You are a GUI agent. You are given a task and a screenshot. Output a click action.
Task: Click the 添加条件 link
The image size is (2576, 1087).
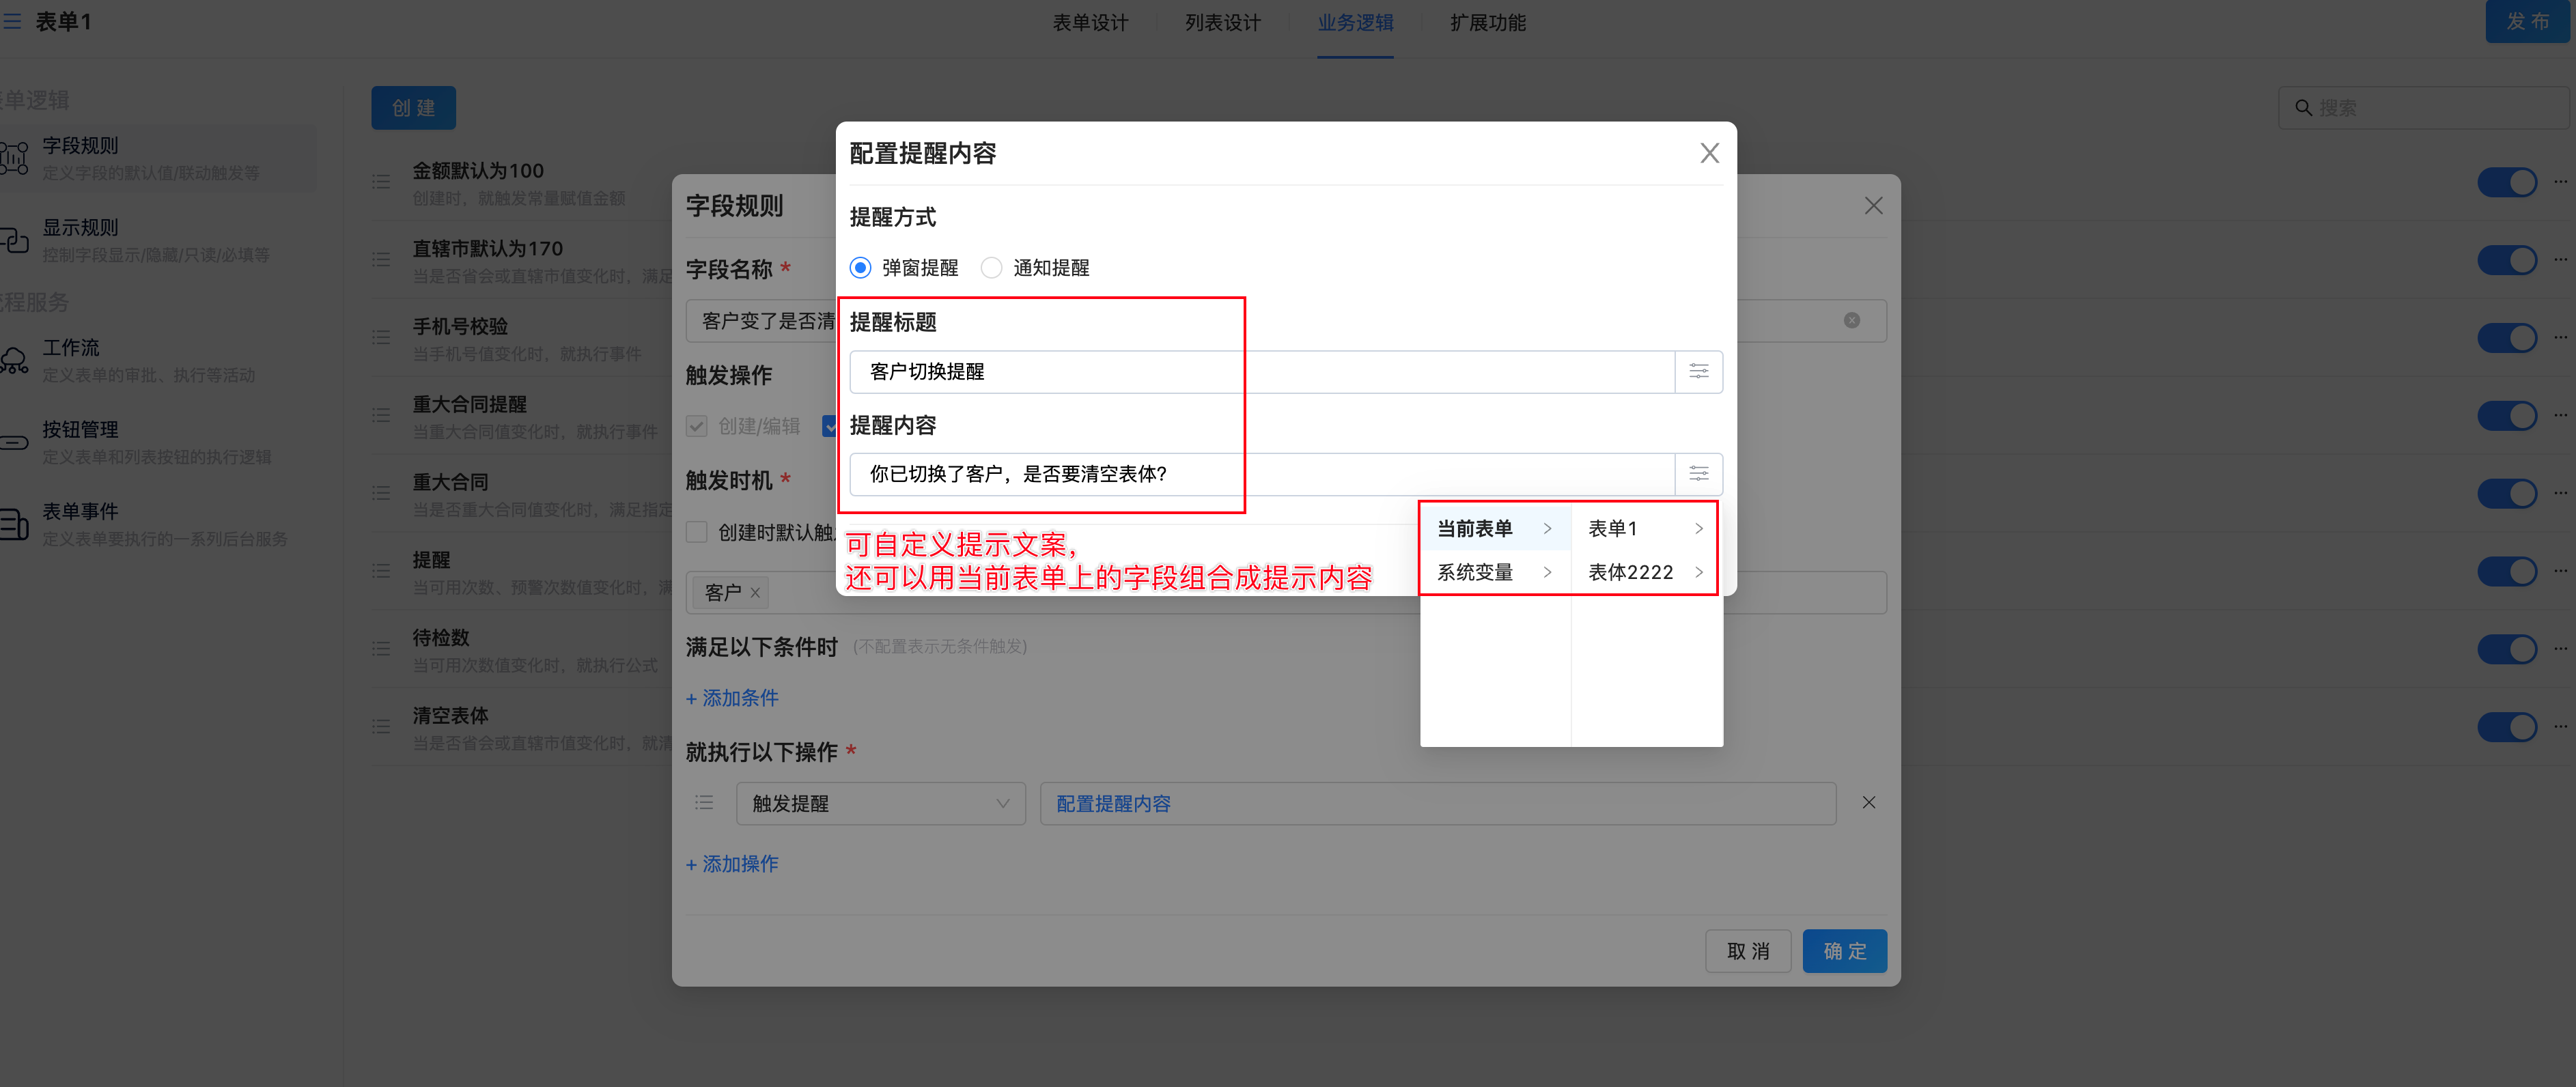732,698
